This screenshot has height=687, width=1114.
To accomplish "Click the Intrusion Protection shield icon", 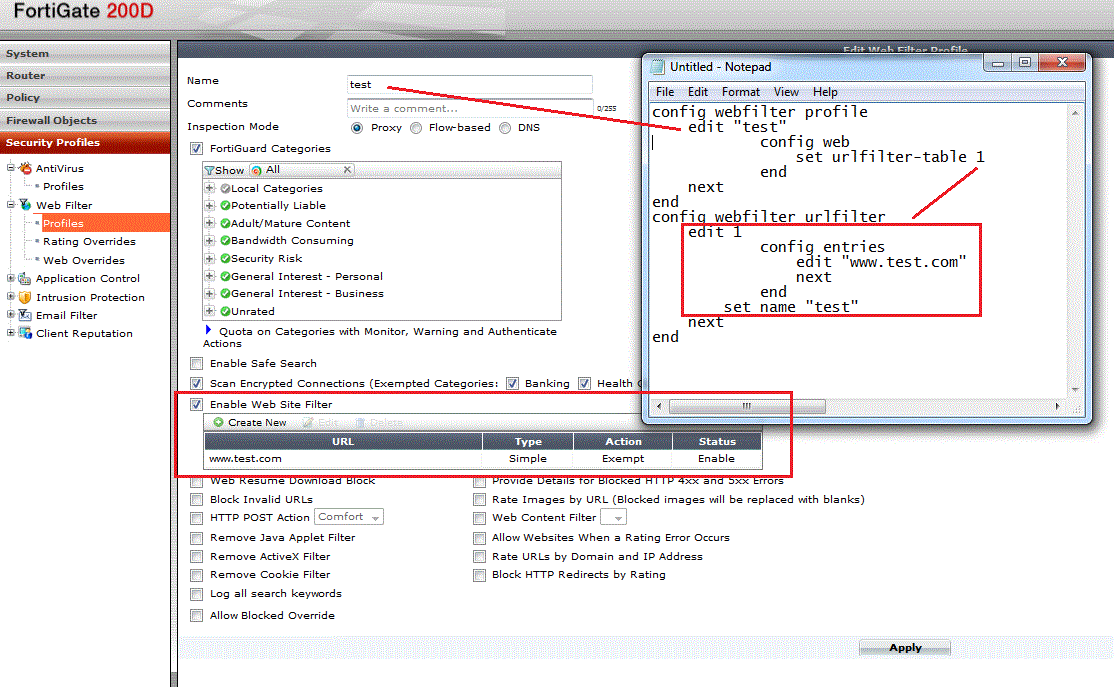I will point(26,297).
